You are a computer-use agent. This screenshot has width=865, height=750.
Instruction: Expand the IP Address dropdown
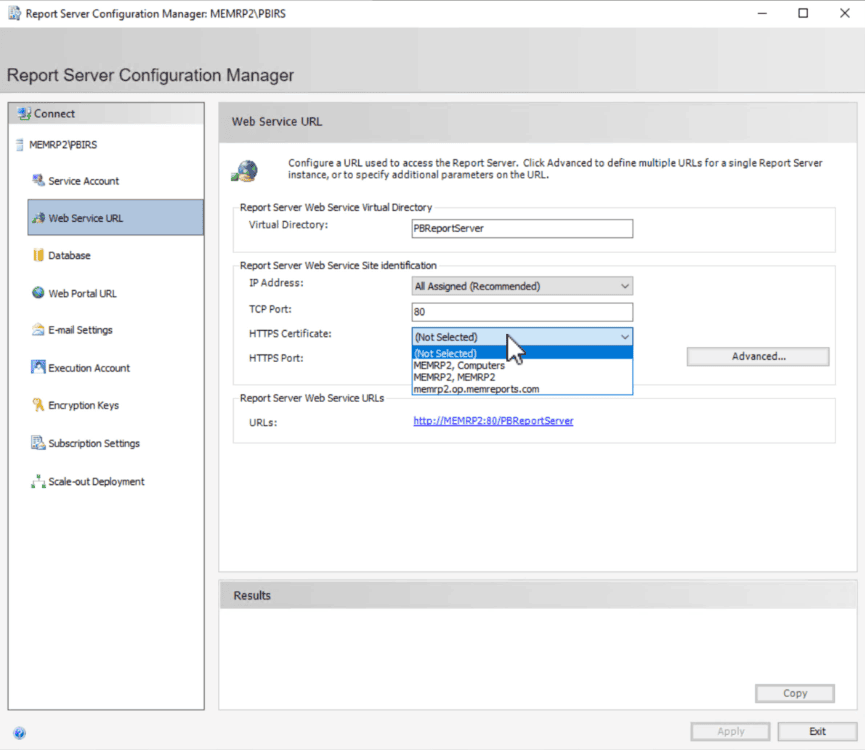(x=522, y=286)
